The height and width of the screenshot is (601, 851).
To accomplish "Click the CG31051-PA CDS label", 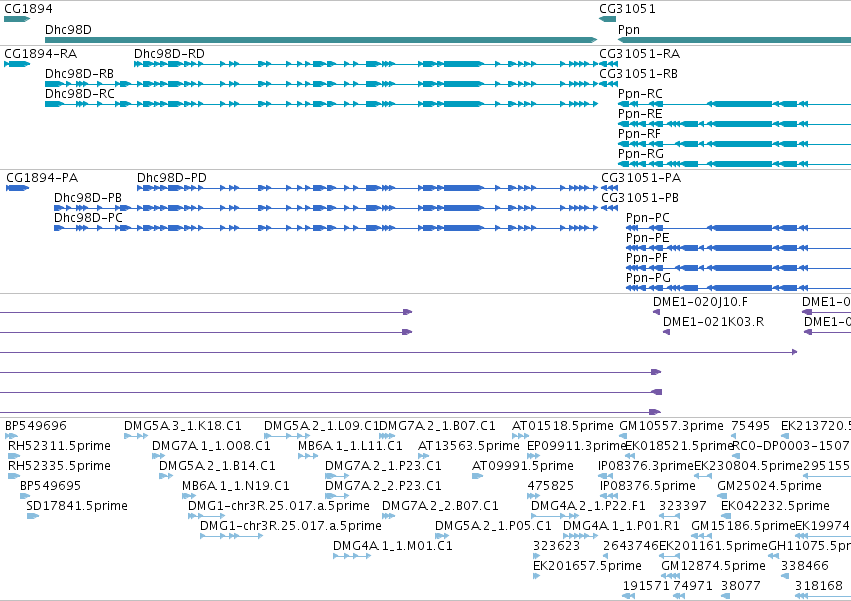I will click(x=641, y=178).
